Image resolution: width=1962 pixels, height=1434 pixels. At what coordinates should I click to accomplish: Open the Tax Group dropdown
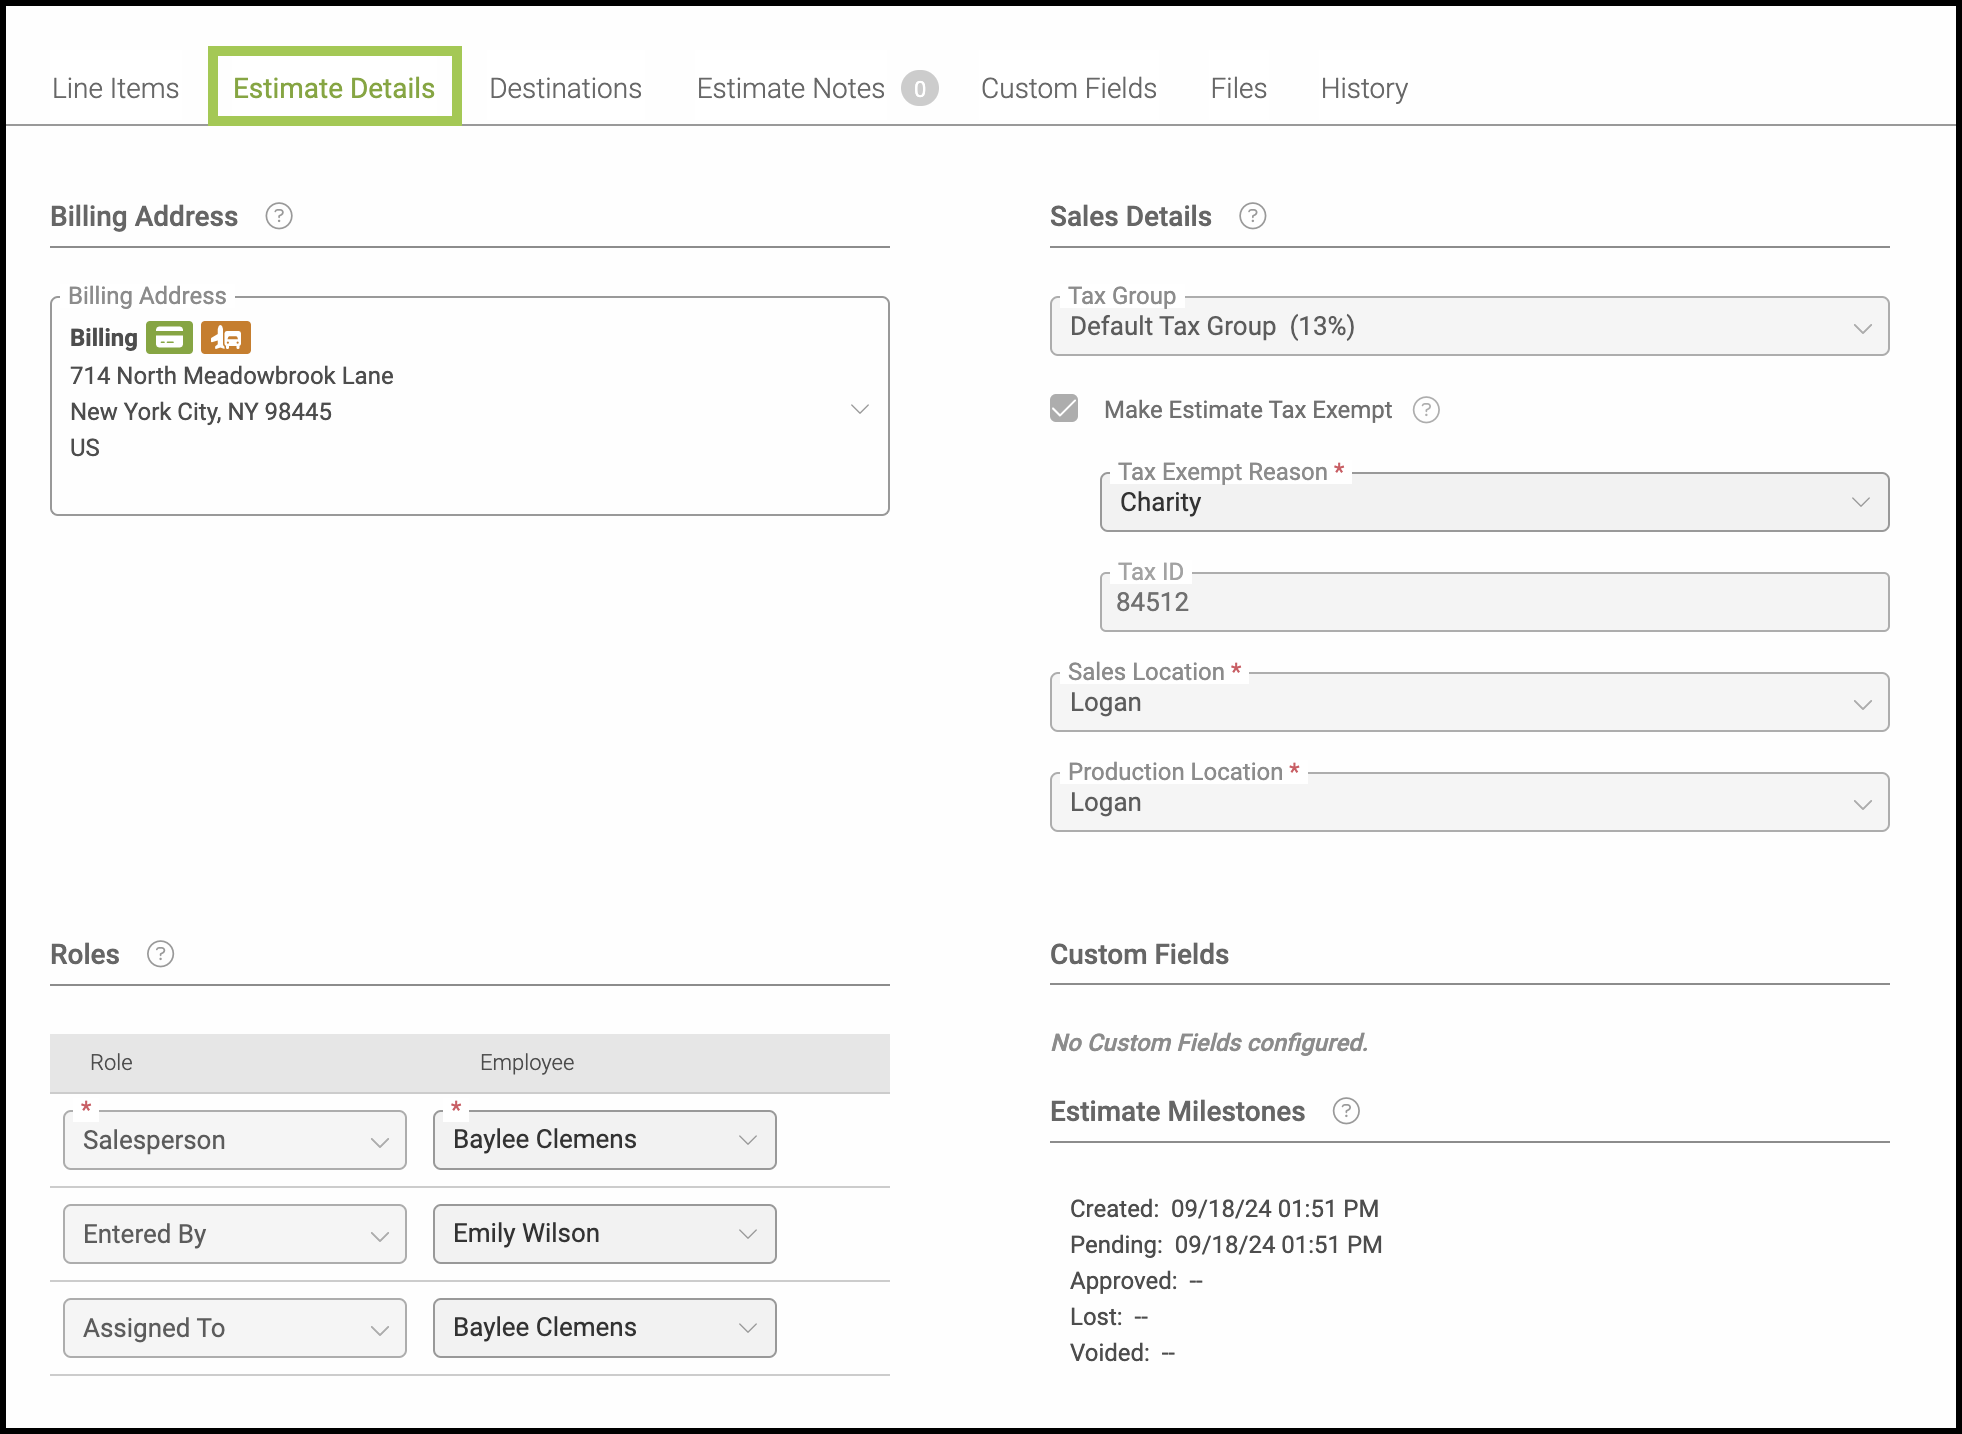tap(1468, 327)
